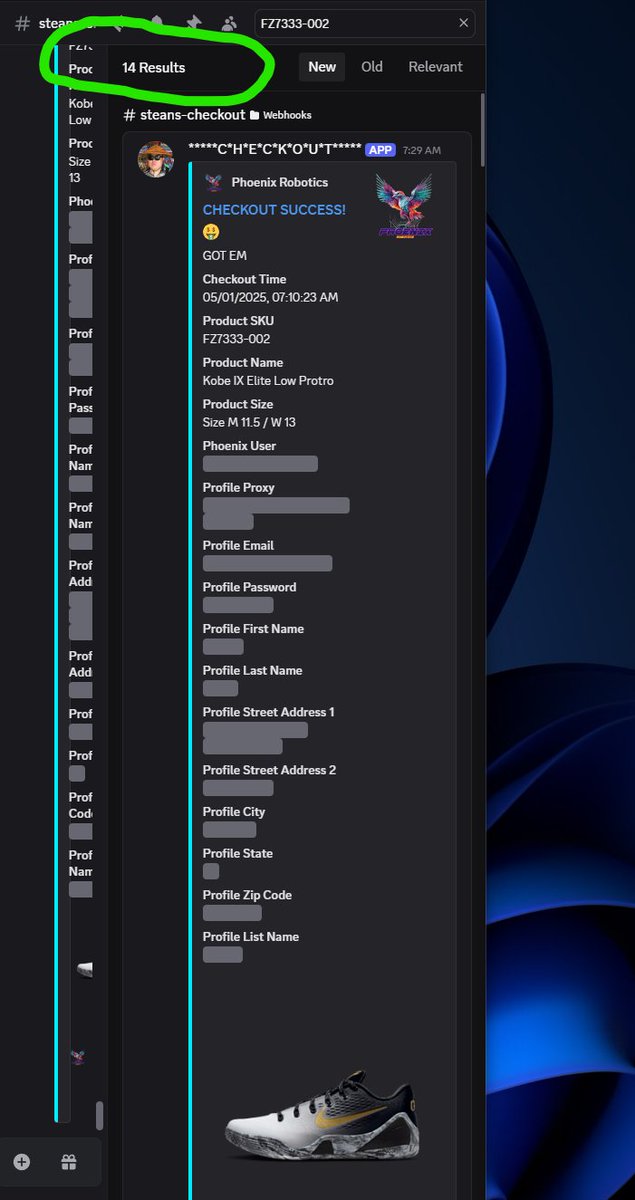Select FZ7333-002 under Product SKU
Image resolution: width=635 pixels, height=1200 pixels.
tap(236, 339)
